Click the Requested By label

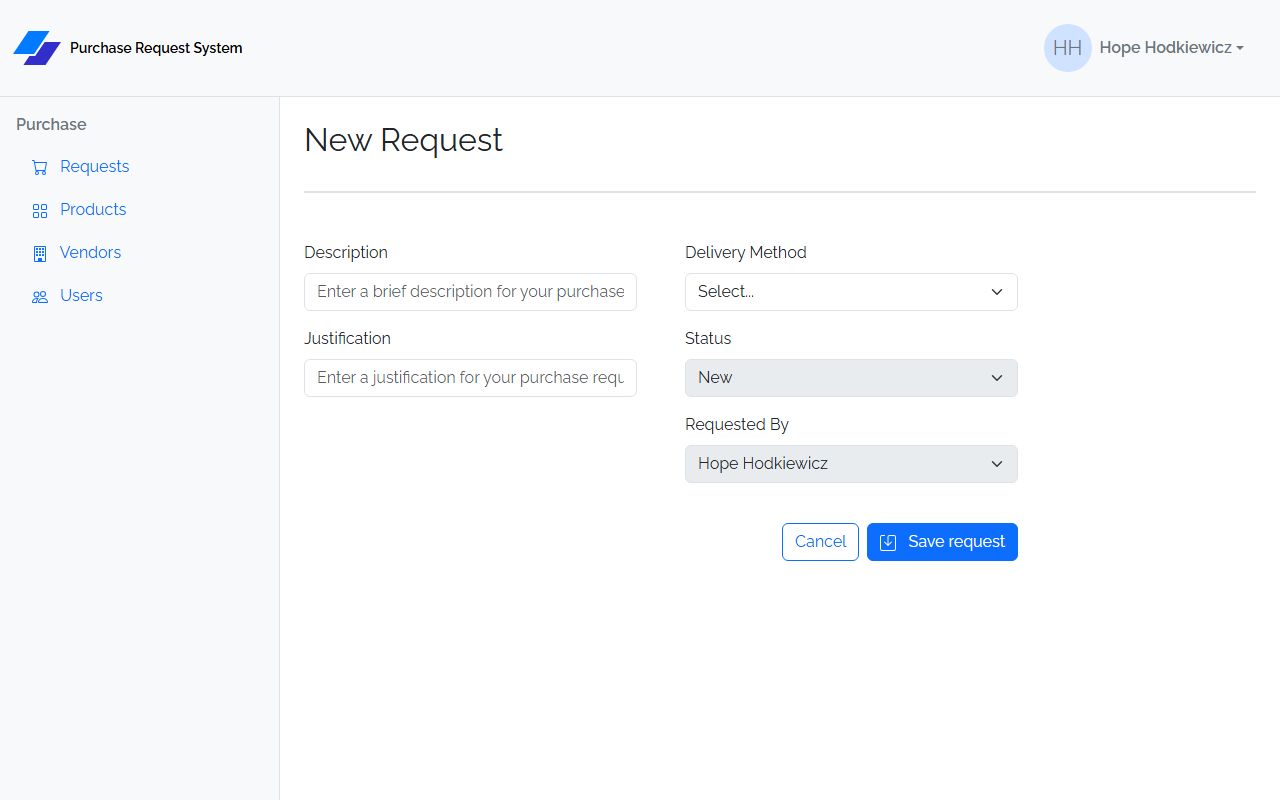click(x=737, y=425)
